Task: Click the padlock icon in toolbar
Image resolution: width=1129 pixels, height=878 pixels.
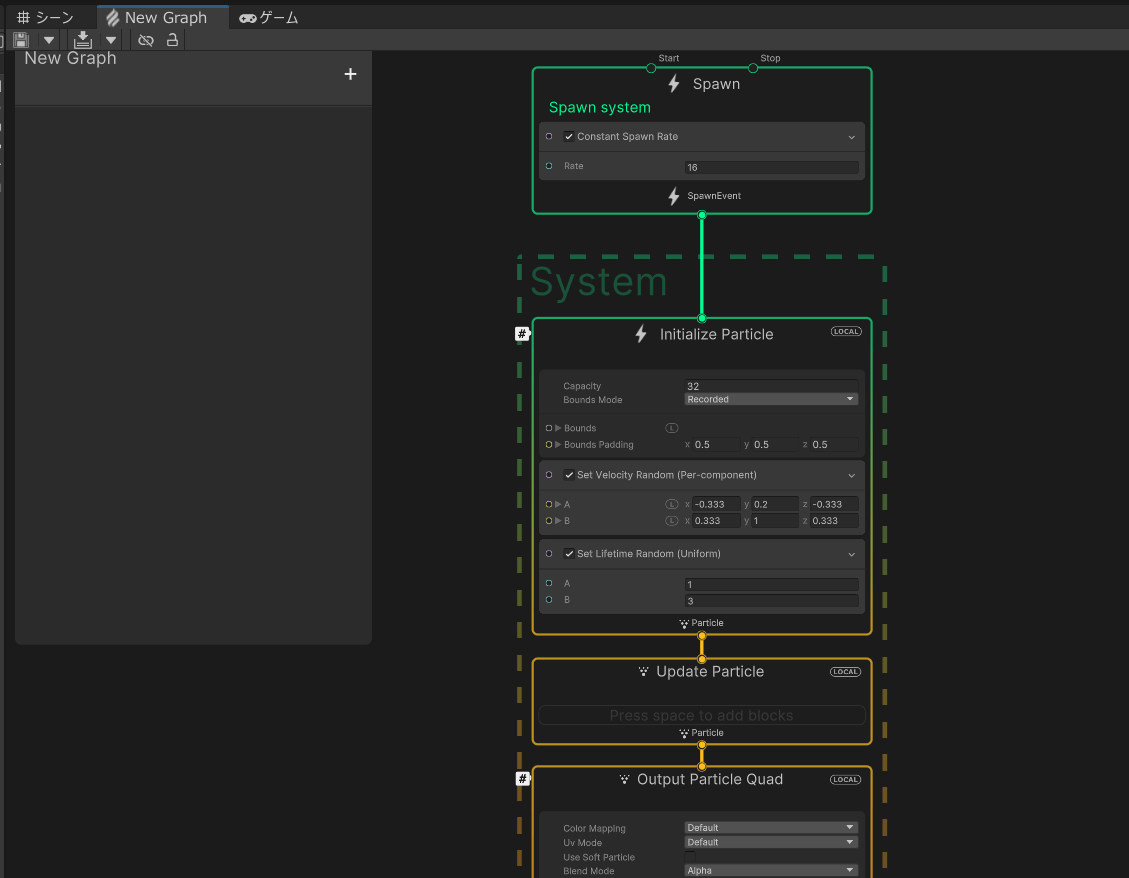Action: (172, 40)
